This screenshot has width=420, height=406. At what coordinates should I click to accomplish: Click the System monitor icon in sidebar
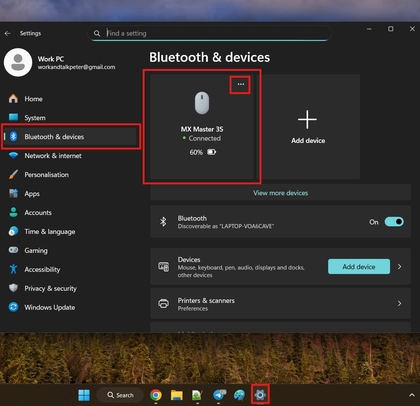click(13, 117)
